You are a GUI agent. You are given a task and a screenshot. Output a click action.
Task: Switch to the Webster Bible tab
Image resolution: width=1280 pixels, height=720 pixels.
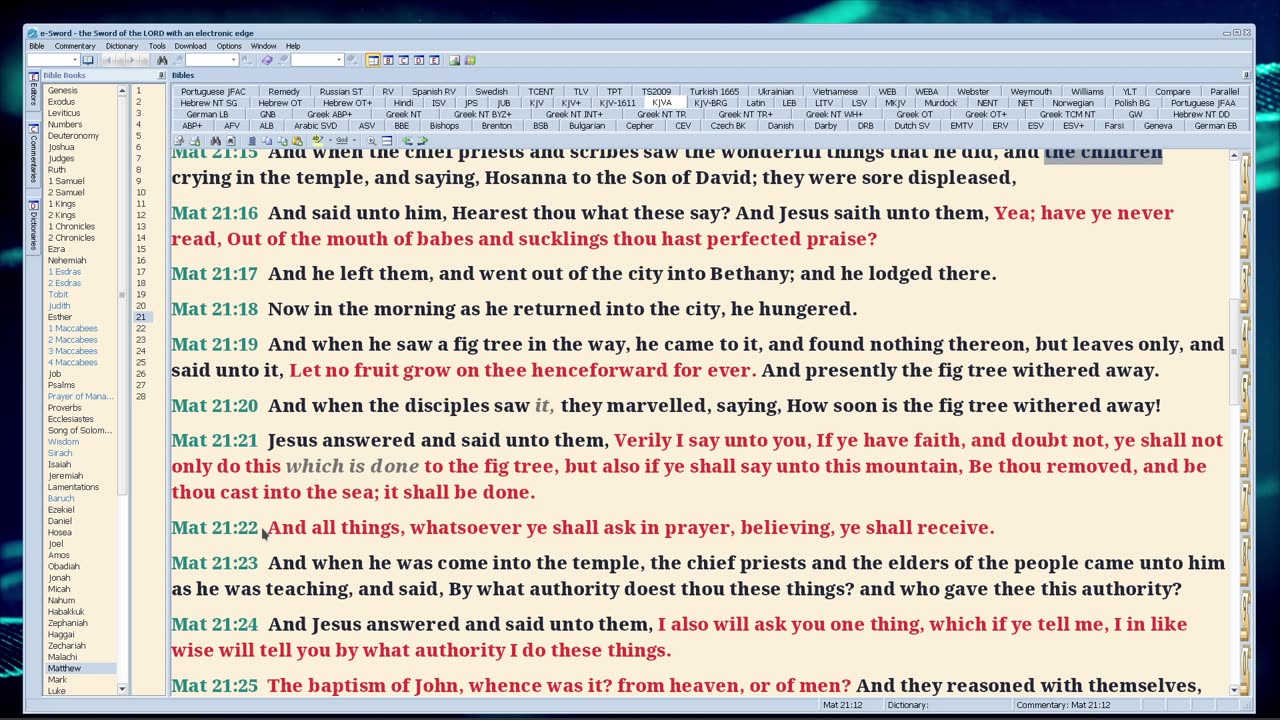(x=973, y=92)
